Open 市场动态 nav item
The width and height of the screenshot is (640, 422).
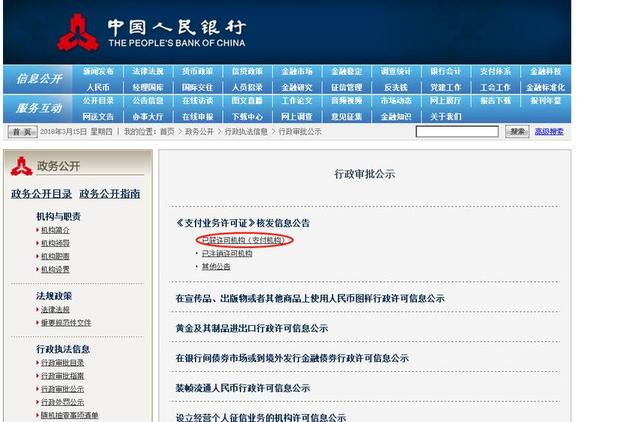396,100
